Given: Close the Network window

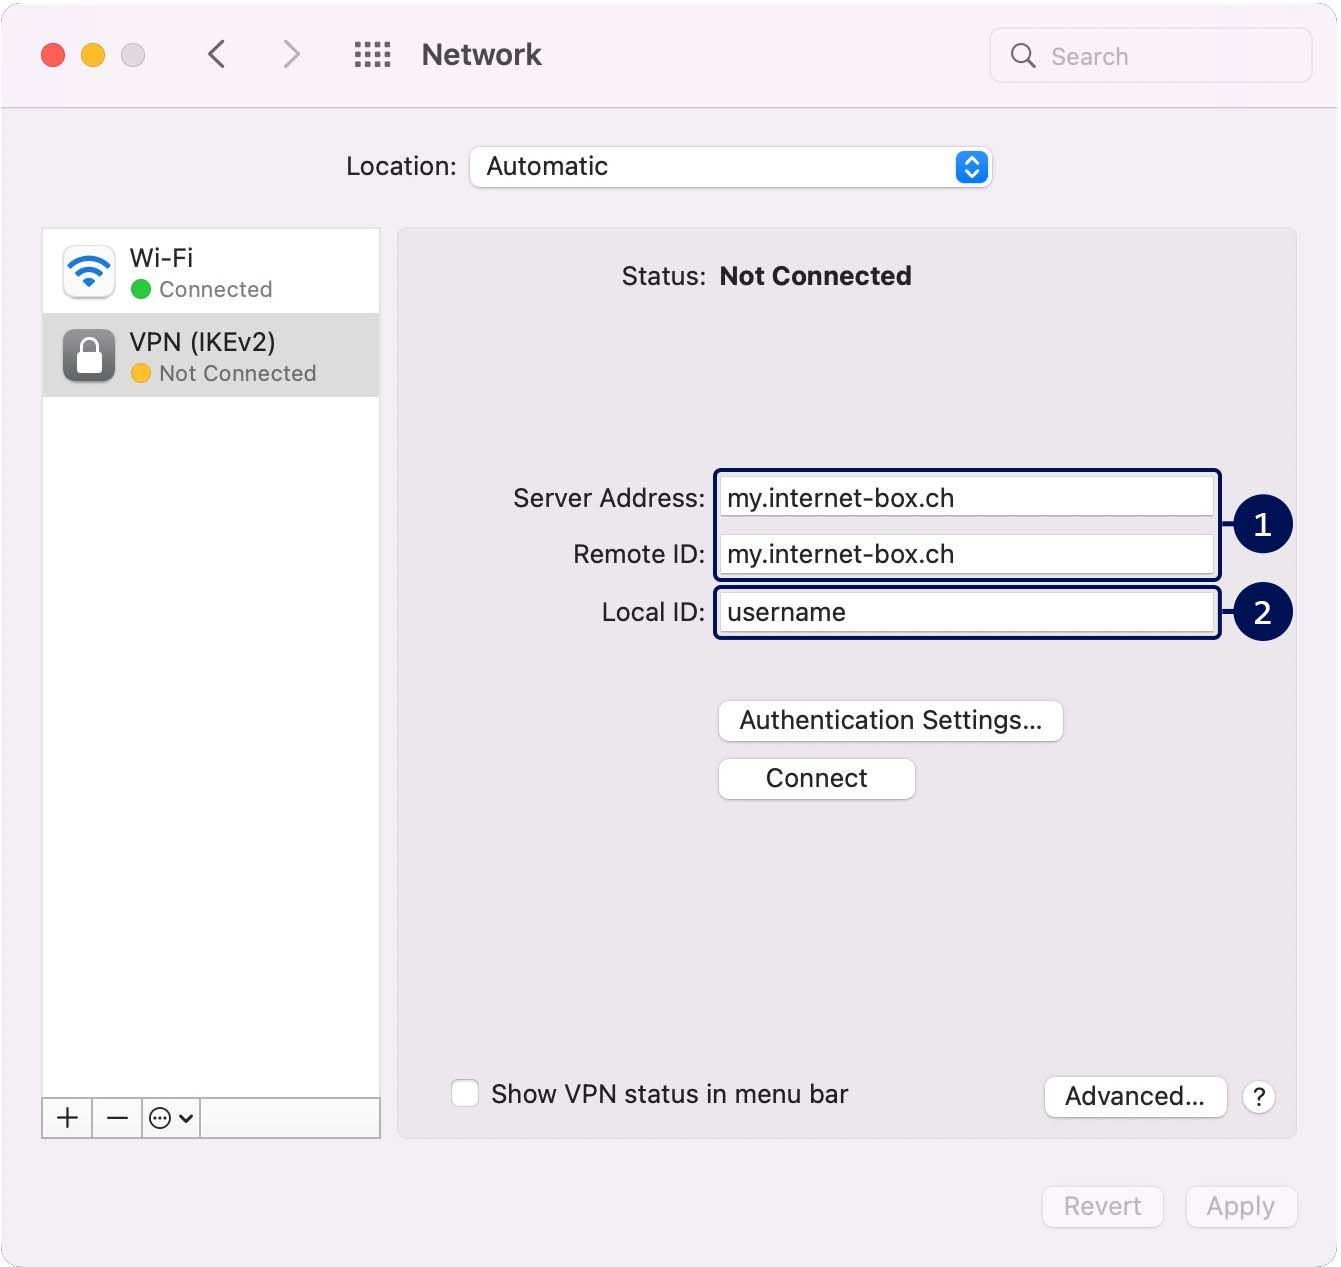Looking at the screenshot, I should click(53, 55).
